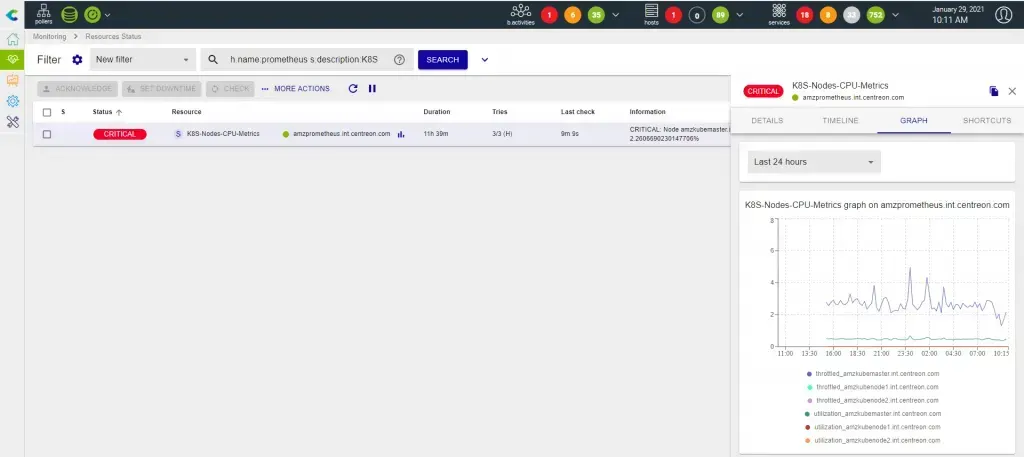Click grey services counter showing 33
This screenshot has height=457, width=1024.
(852, 15)
